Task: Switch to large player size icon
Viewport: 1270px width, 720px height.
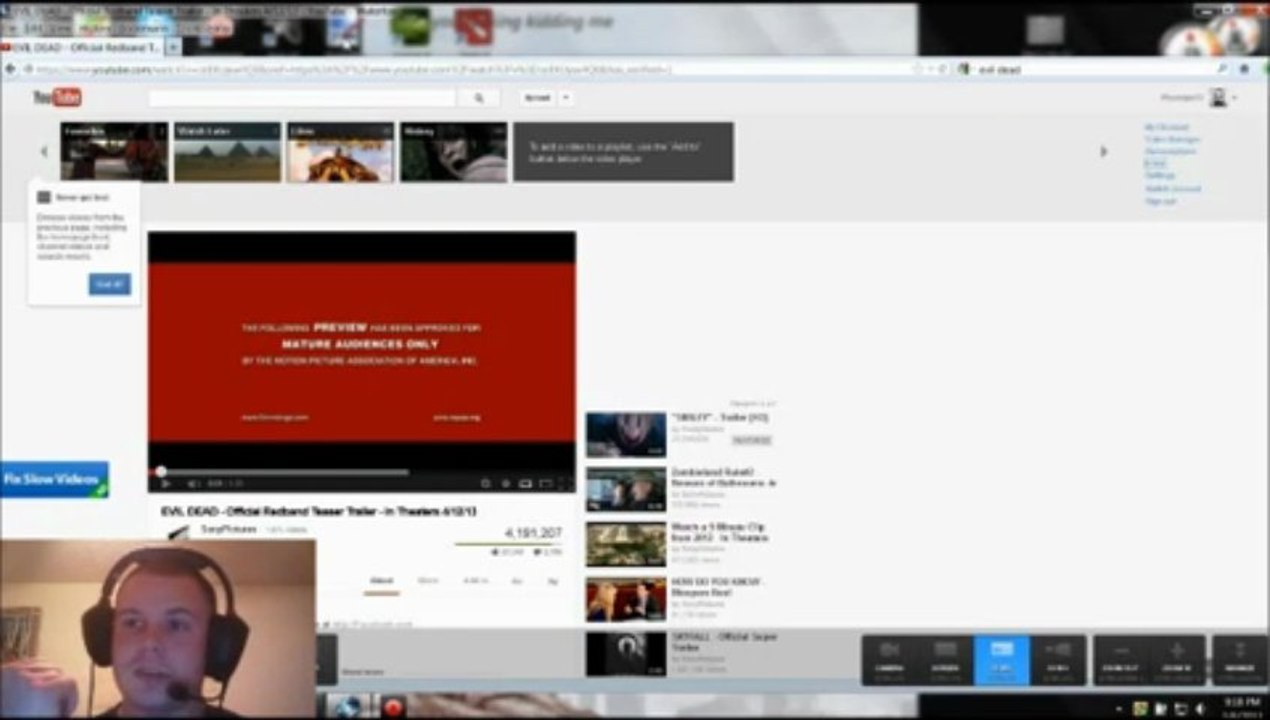Action: [545, 484]
